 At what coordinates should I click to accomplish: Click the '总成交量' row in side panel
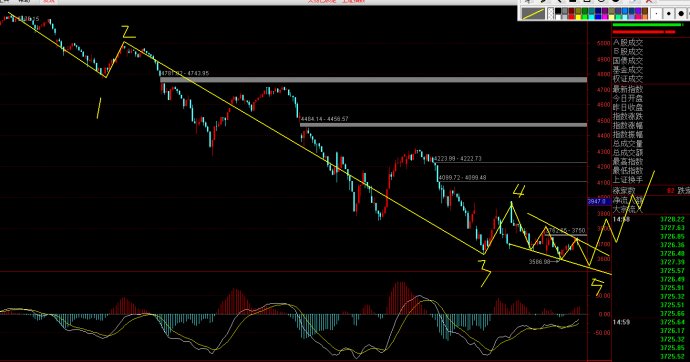click(628, 143)
